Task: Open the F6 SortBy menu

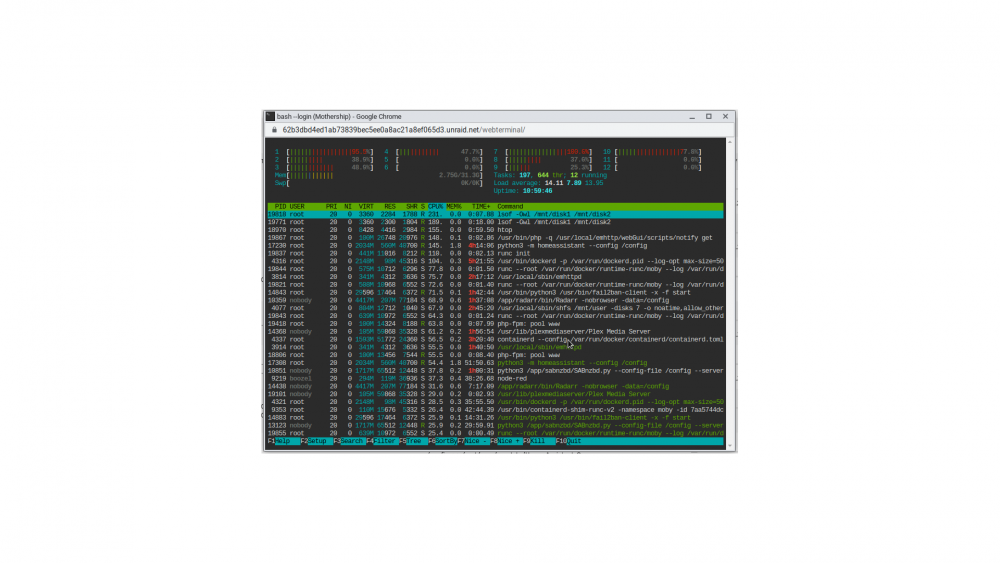Action: pos(443,441)
